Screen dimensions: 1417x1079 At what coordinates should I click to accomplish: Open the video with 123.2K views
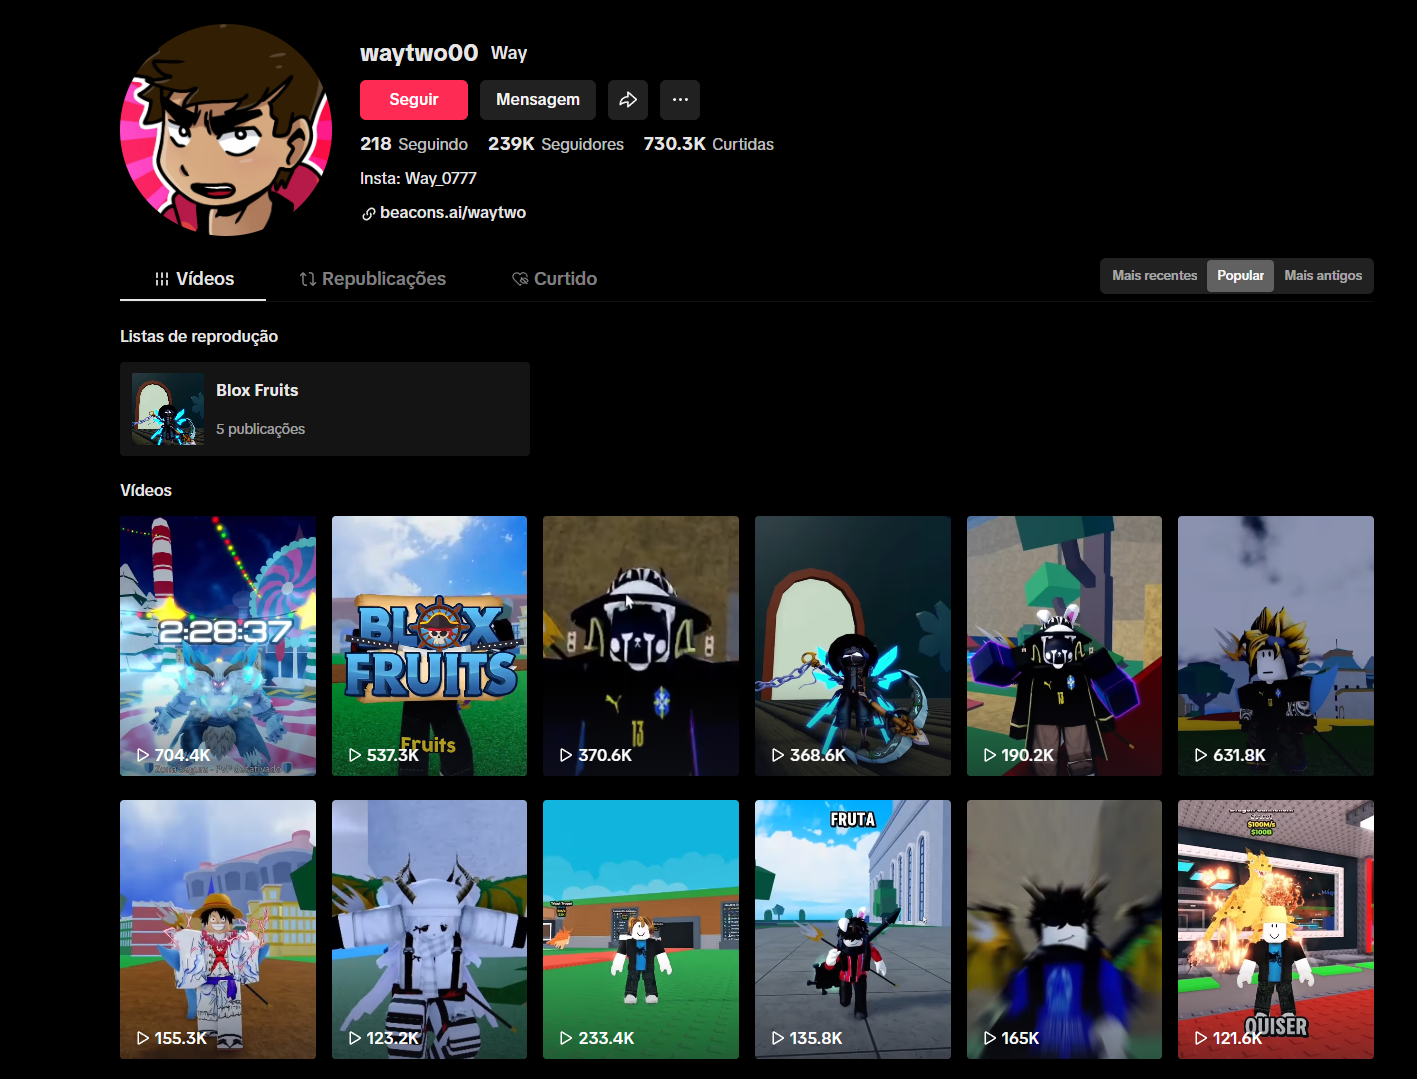point(430,929)
